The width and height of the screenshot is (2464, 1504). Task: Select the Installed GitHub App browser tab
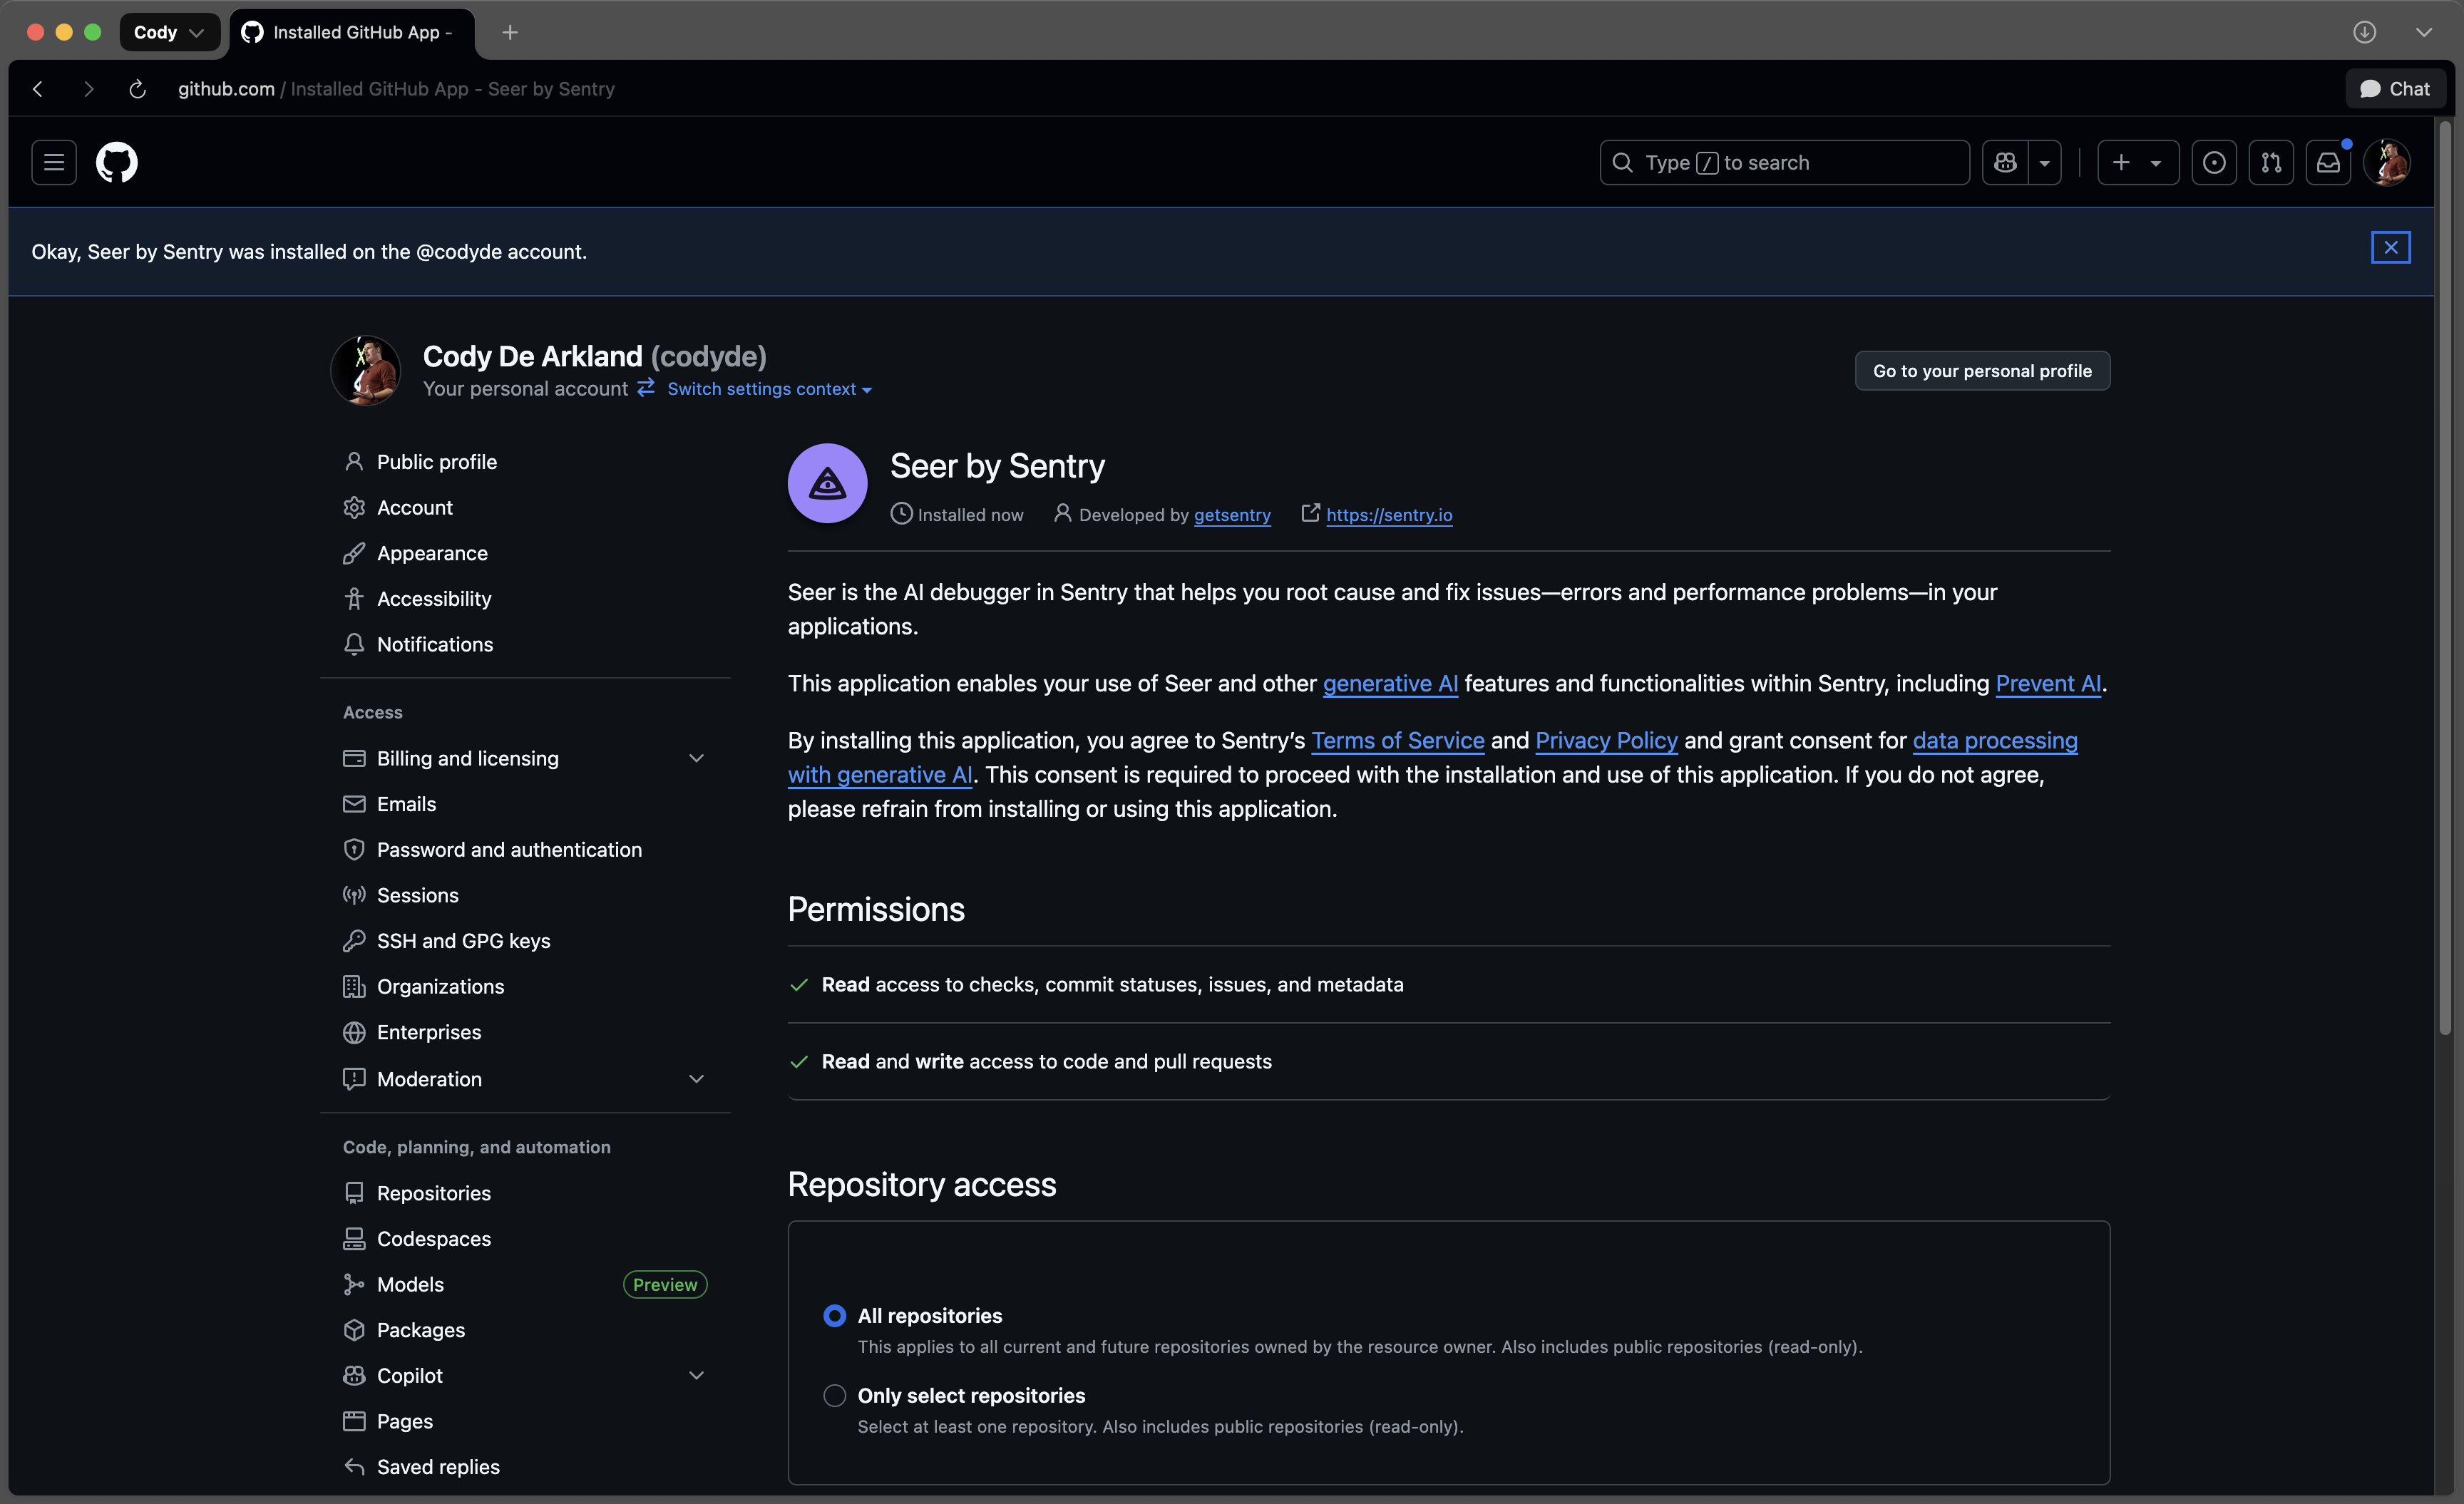point(352,32)
